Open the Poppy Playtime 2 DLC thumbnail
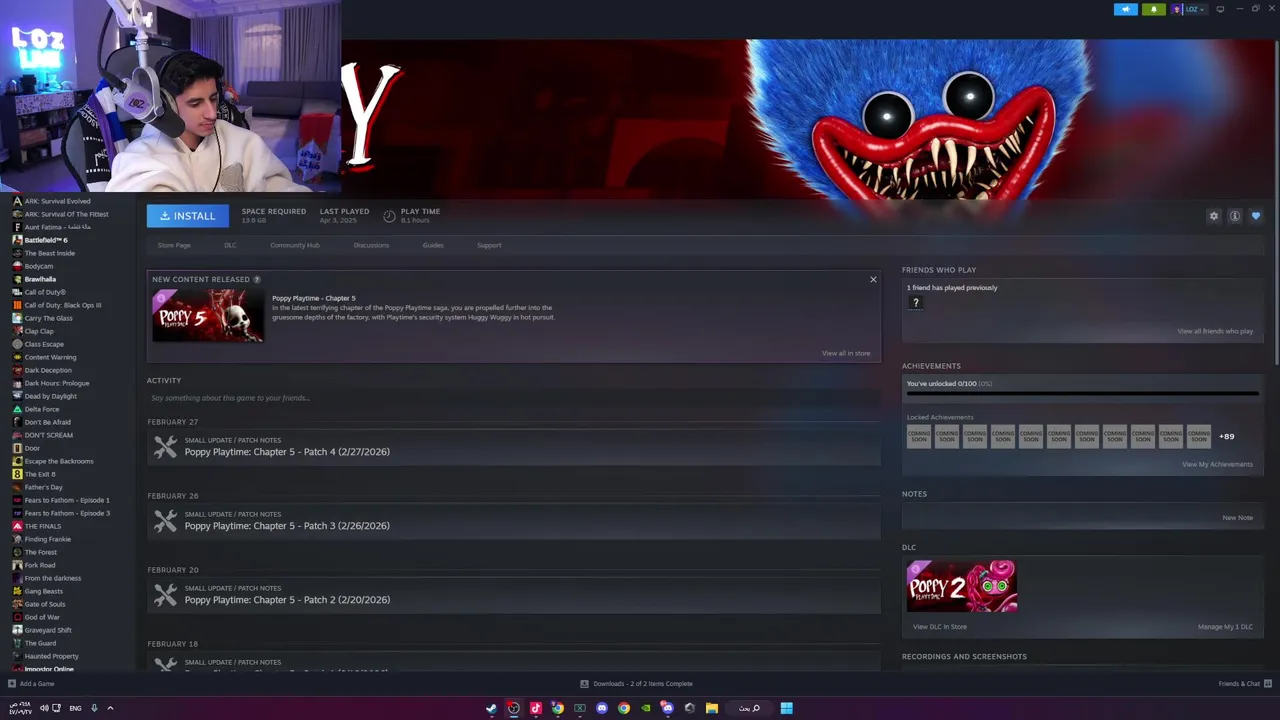This screenshot has width=1280, height=720. point(962,586)
